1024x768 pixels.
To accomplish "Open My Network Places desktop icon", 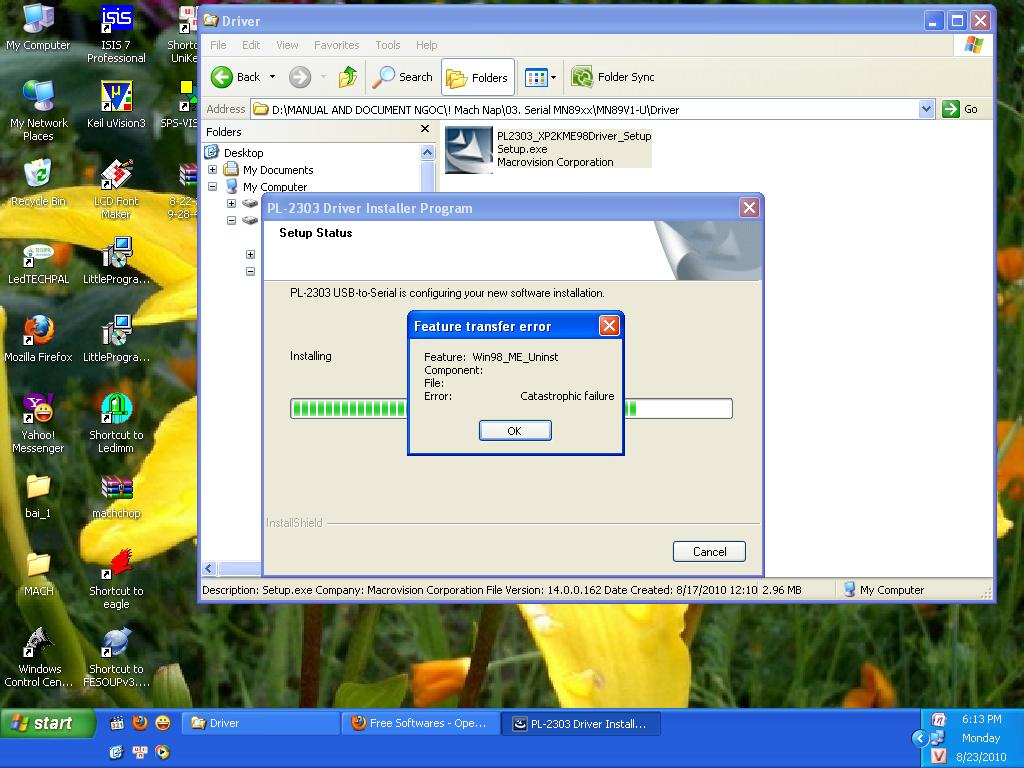I will (x=38, y=111).
